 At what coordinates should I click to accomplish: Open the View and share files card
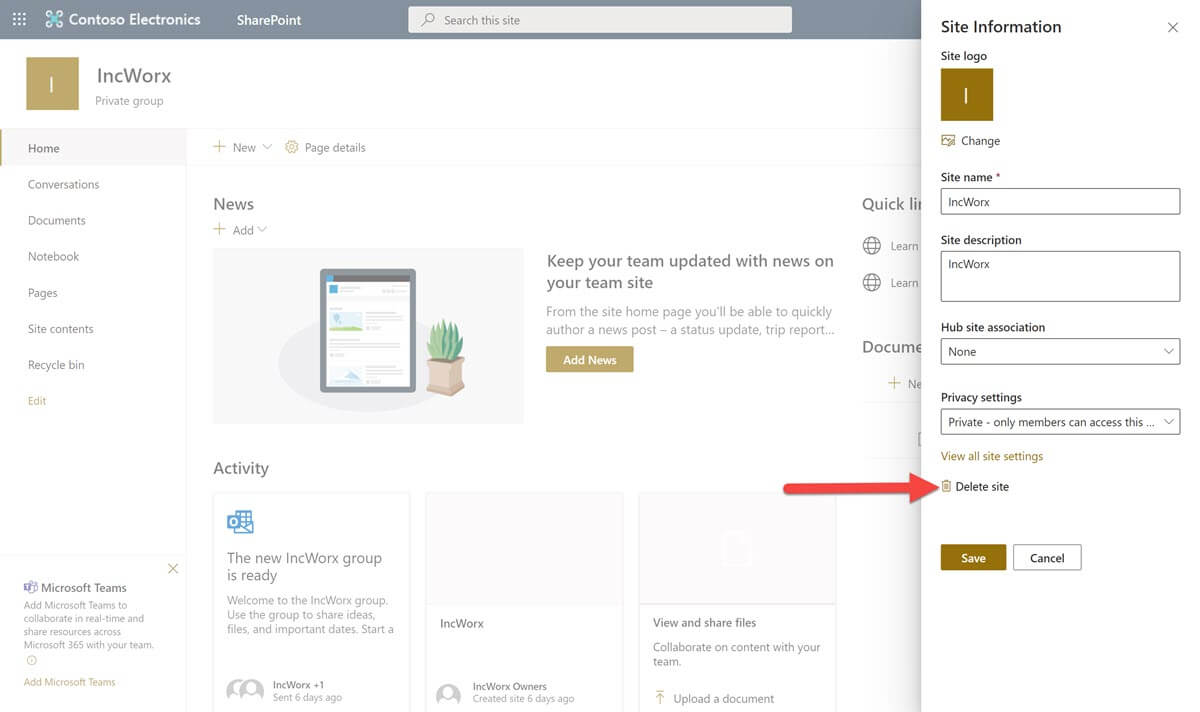[x=737, y=602]
